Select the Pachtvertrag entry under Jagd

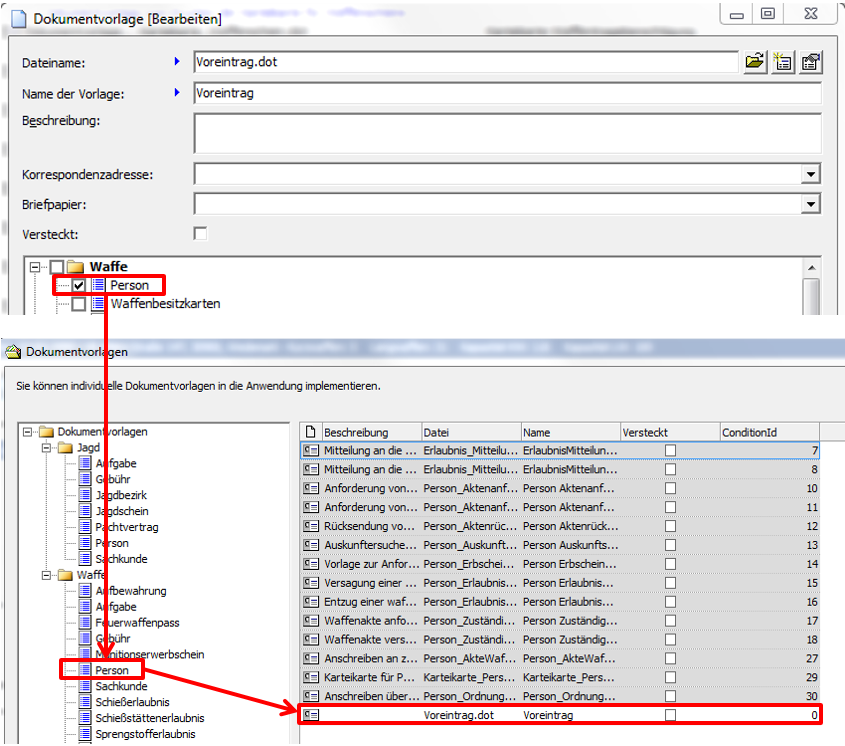125,527
